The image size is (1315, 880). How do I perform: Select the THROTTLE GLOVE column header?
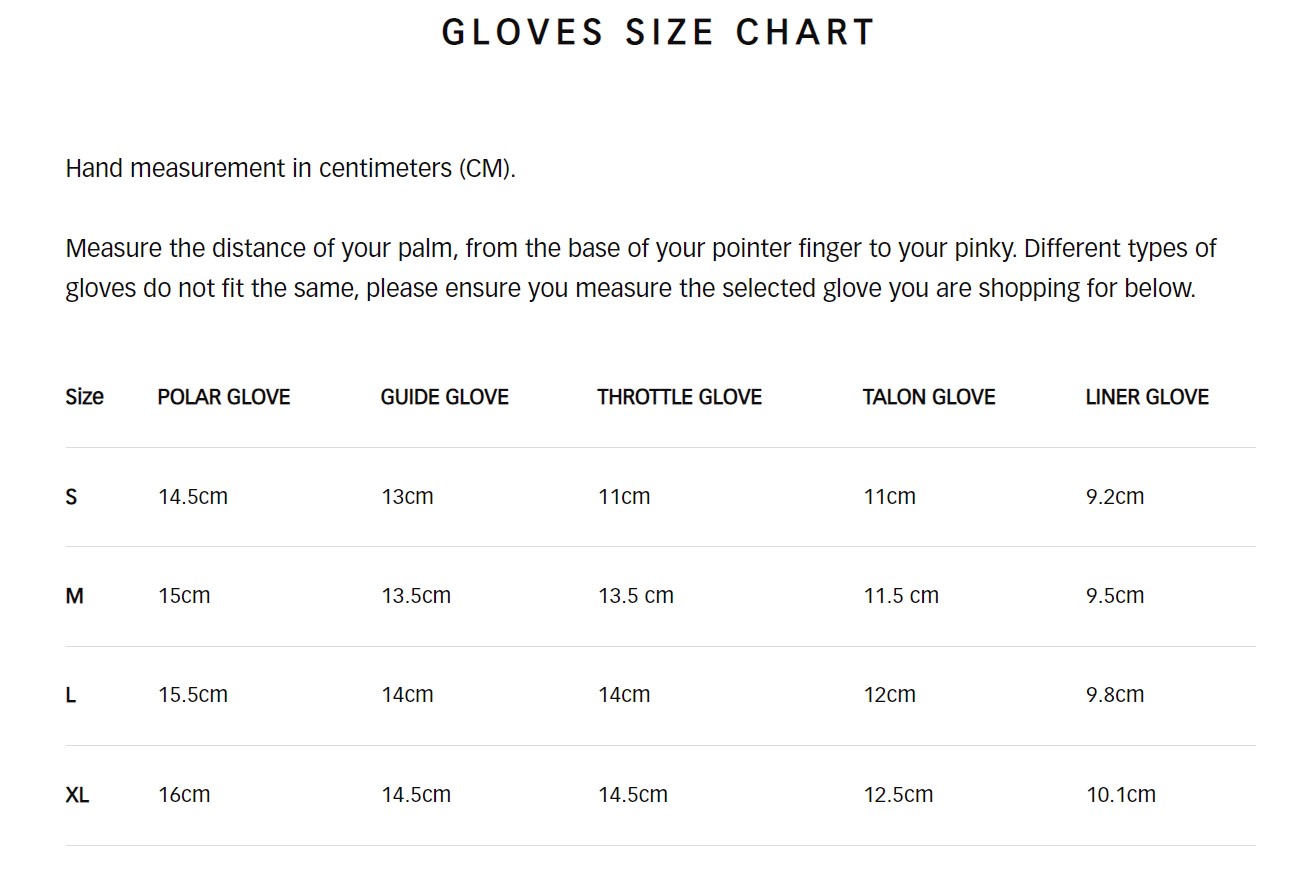pyautogui.click(x=679, y=397)
